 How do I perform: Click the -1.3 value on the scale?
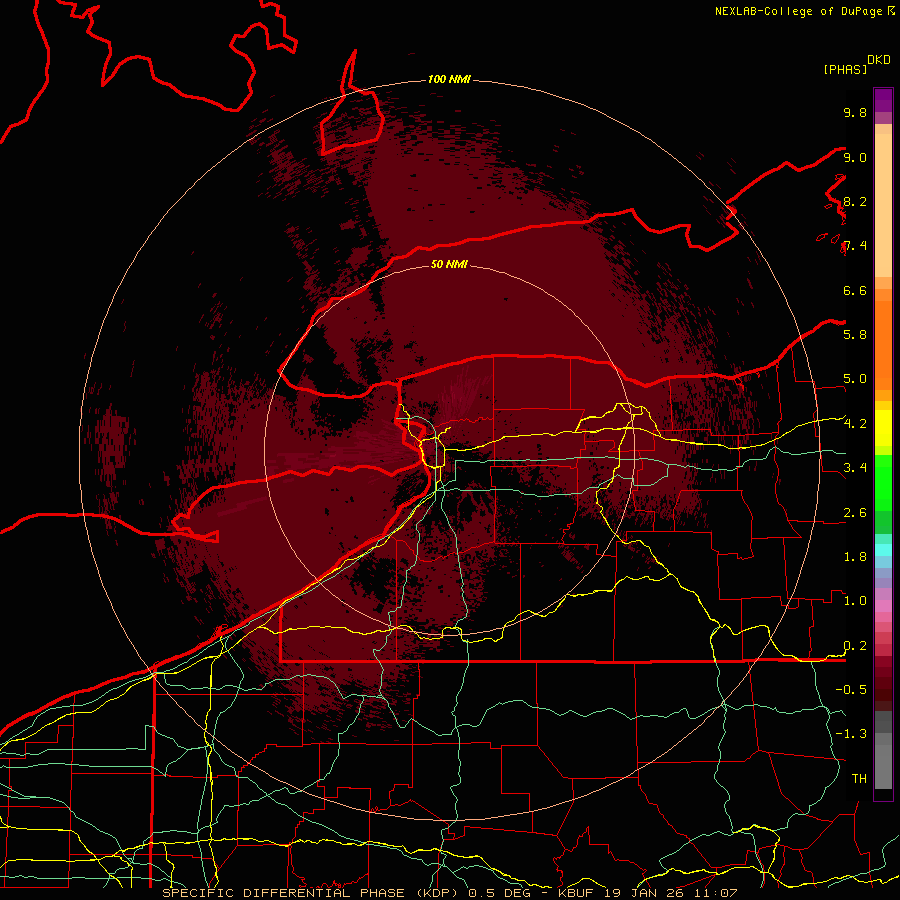(851, 734)
